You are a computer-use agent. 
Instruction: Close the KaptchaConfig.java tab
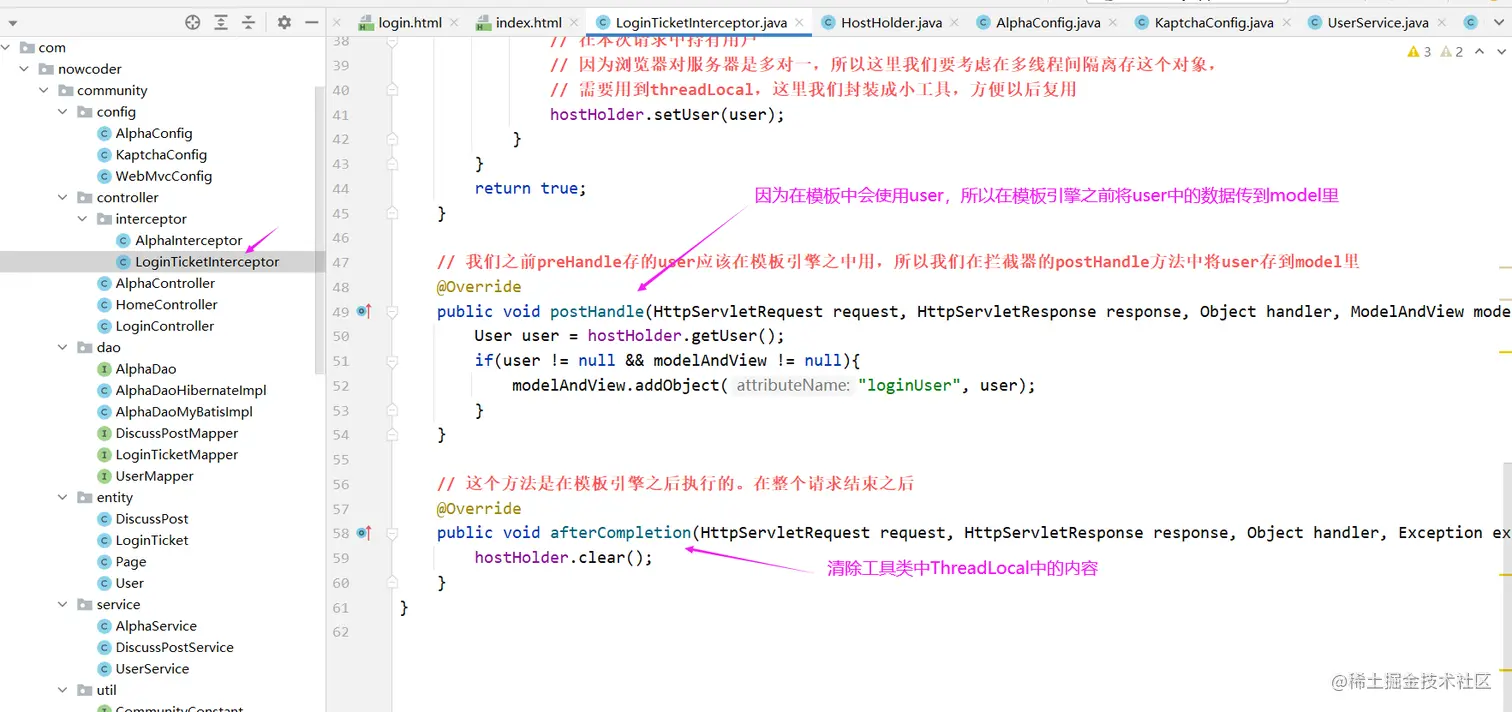pyautogui.click(x=1287, y=22)
